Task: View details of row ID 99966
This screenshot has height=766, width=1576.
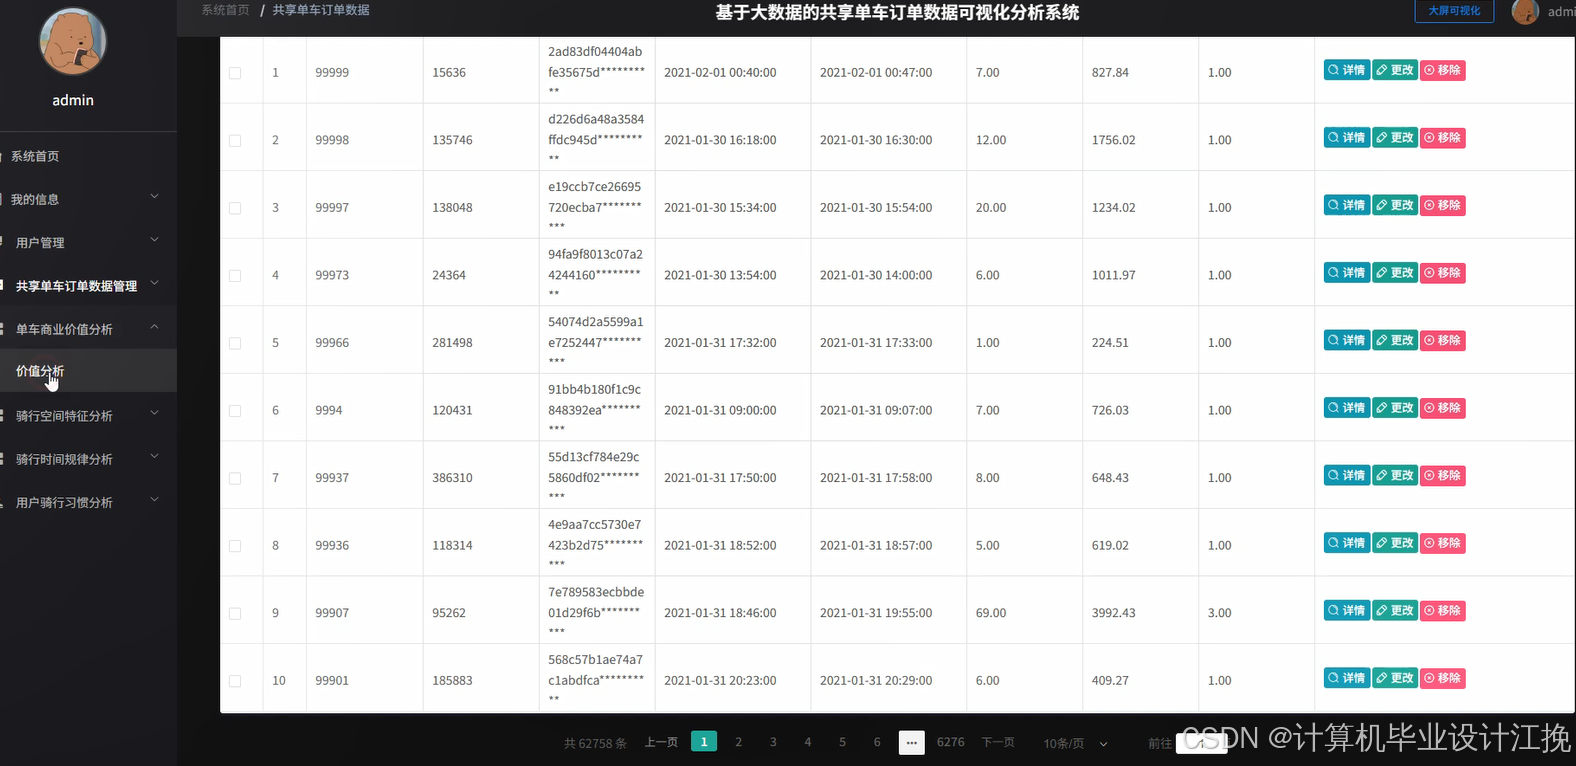Action: (1346, 340)
